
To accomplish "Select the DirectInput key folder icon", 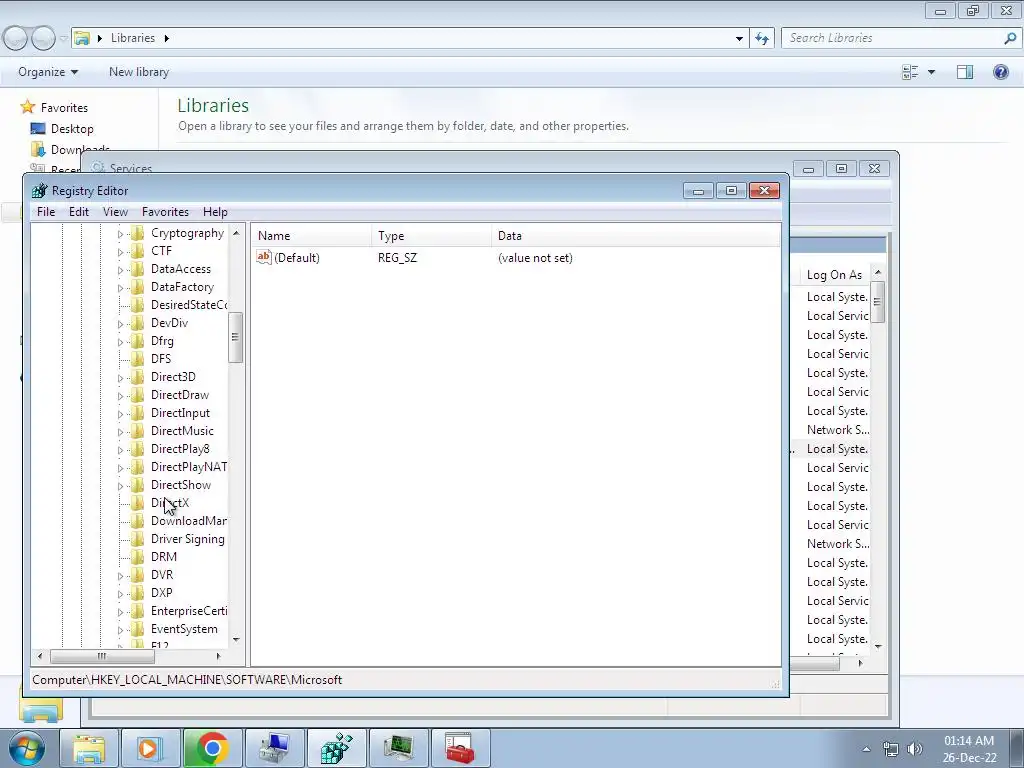I will coord(137,413).
